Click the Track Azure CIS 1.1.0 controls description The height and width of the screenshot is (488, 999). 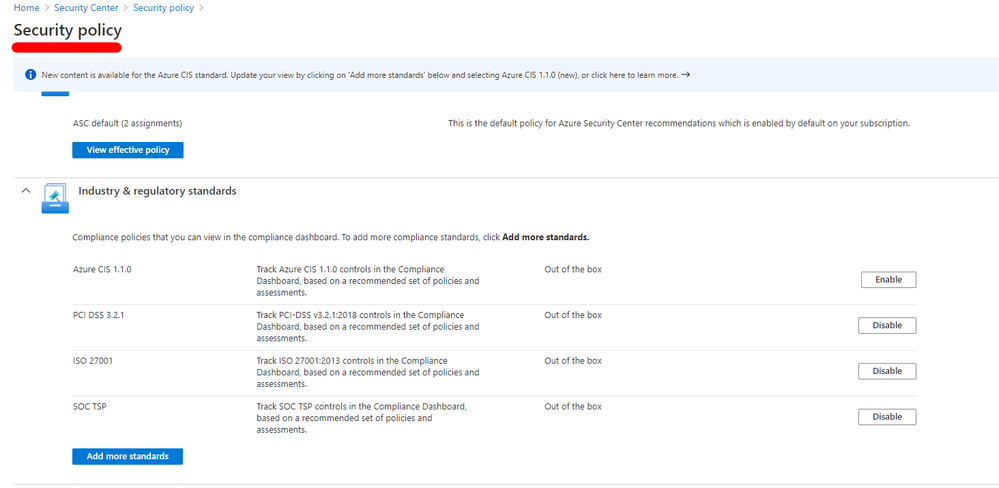pyautogui.click(x=368, y=281)
